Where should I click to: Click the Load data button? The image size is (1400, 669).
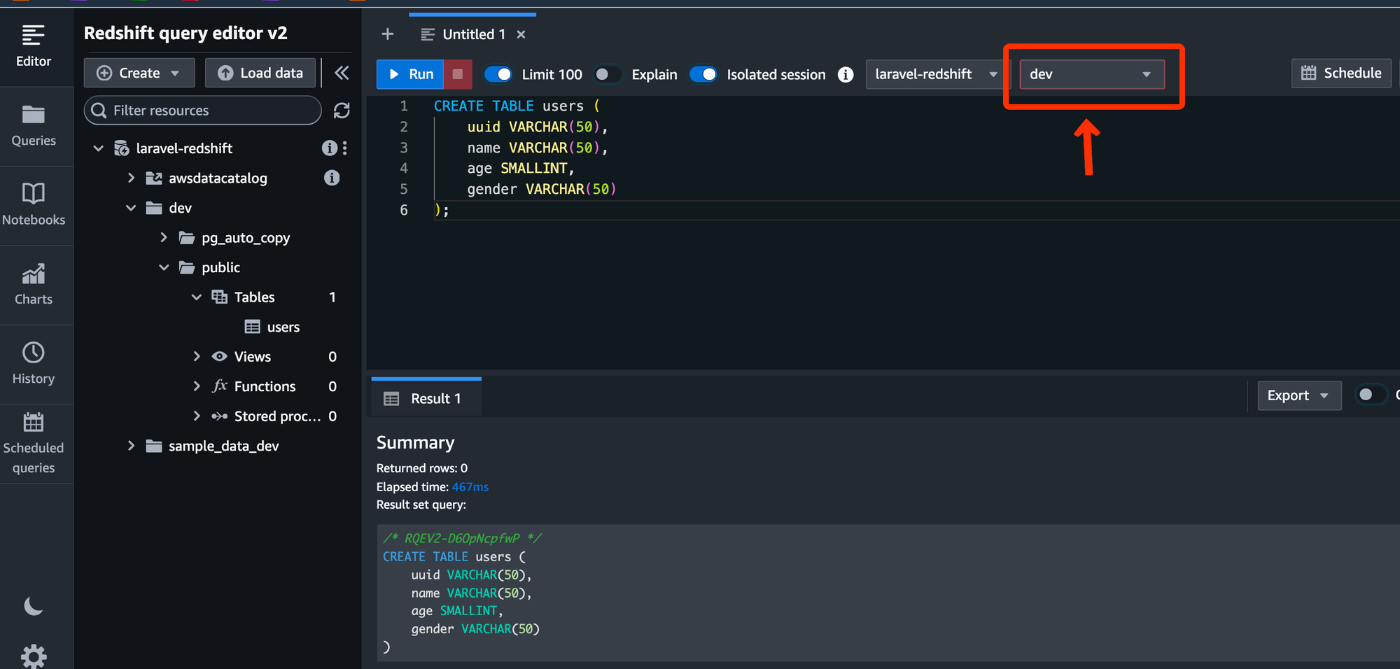click(261, 73)
